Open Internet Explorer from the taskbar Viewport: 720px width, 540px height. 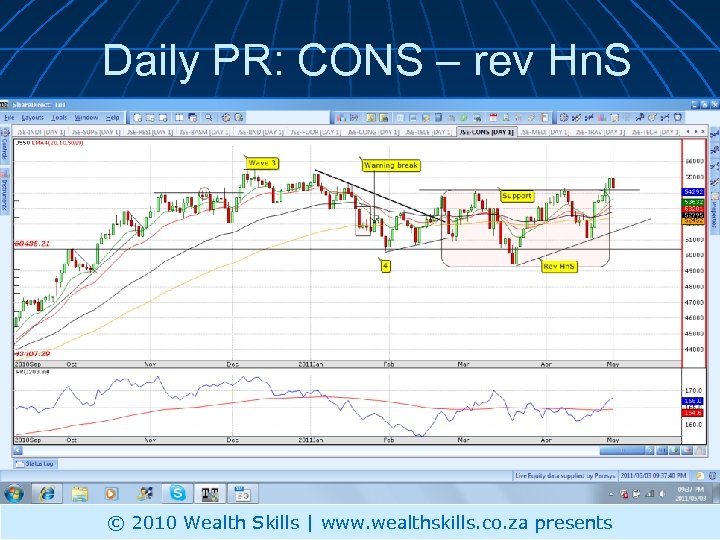(x=47, y=494)
